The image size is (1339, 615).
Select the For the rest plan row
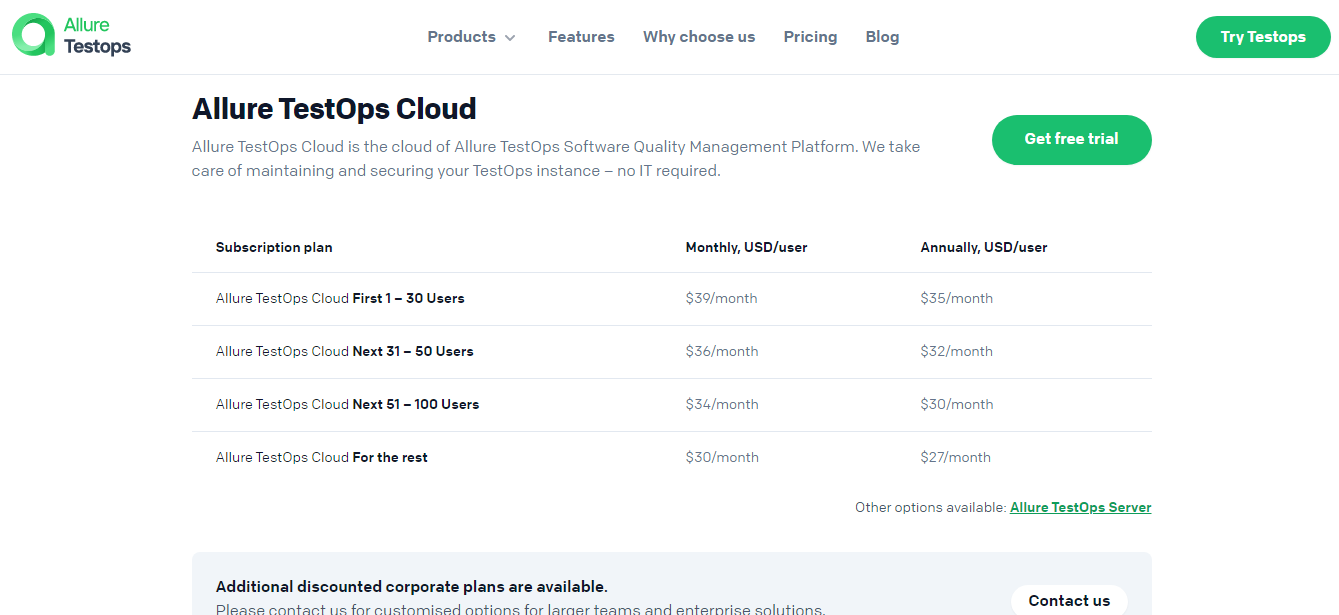321,457
